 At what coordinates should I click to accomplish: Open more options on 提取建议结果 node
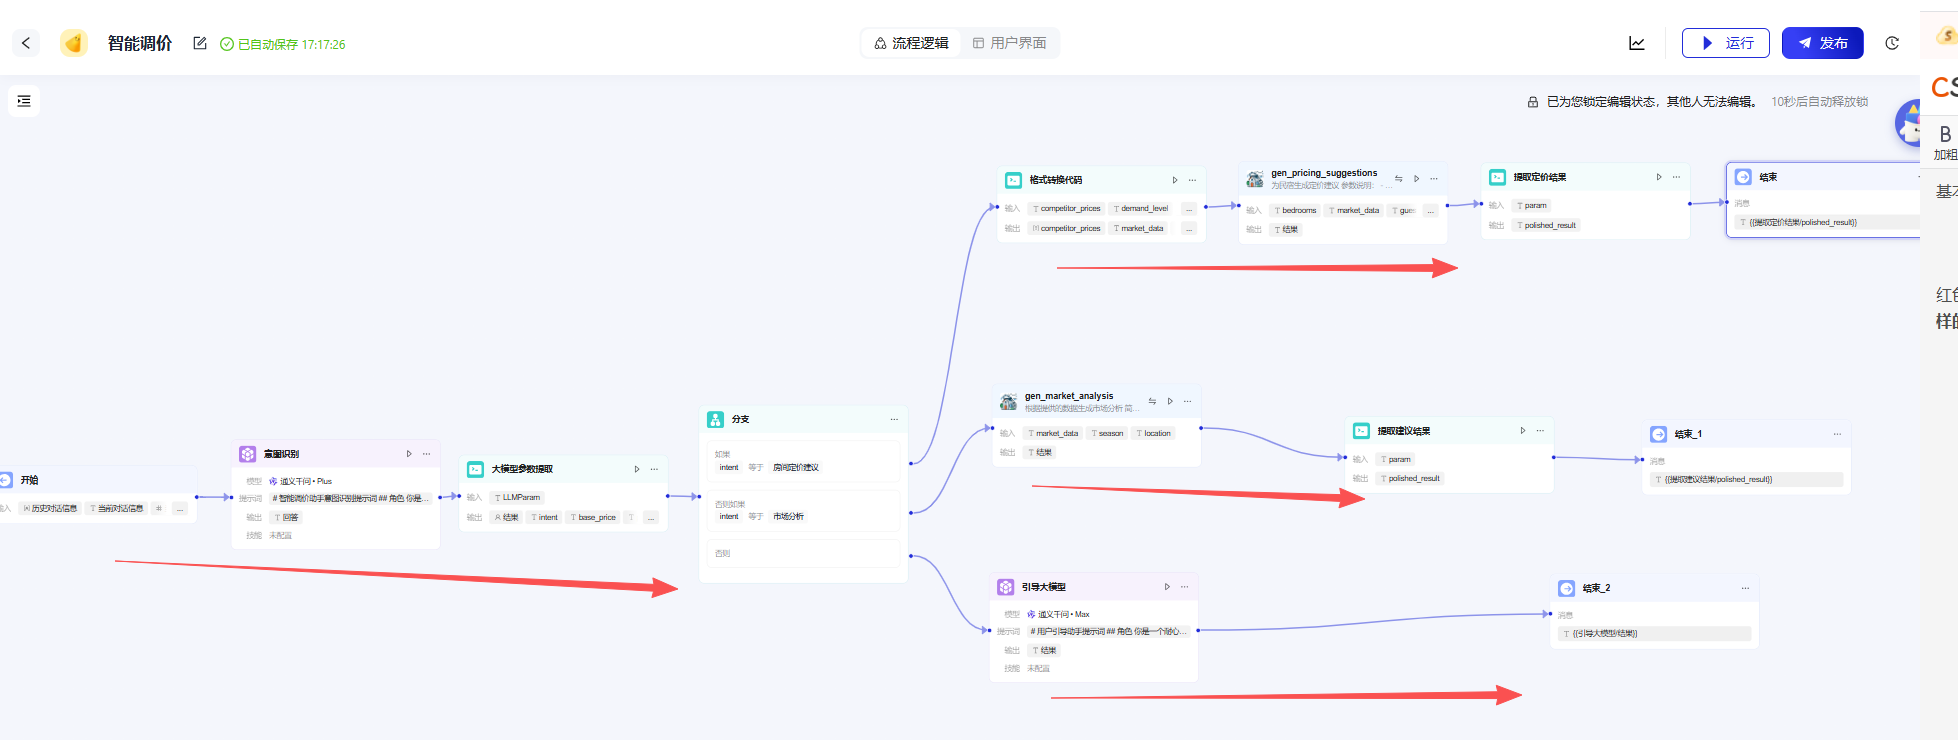coord(1540,431)
